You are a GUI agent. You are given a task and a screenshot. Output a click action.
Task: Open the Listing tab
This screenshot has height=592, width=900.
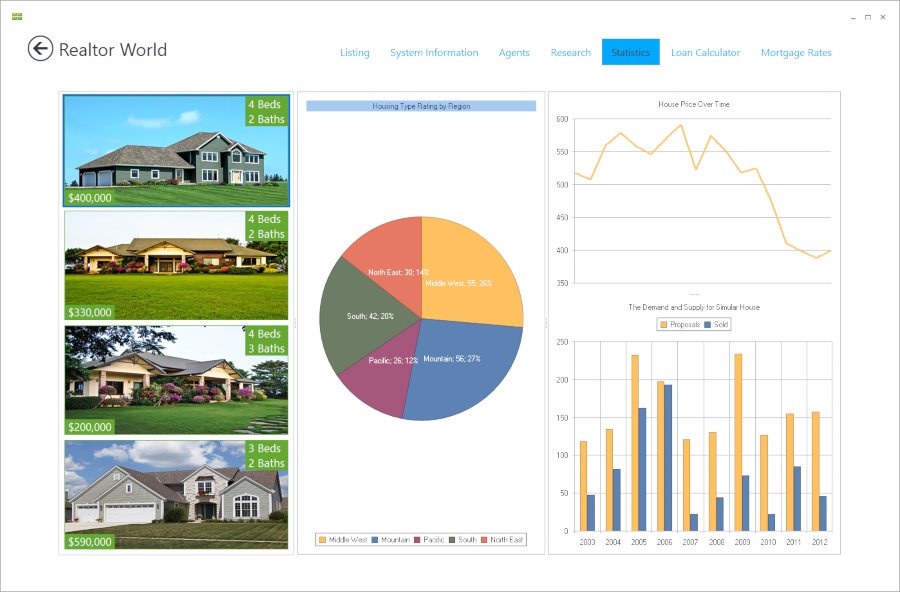click(x=354, y=53)
